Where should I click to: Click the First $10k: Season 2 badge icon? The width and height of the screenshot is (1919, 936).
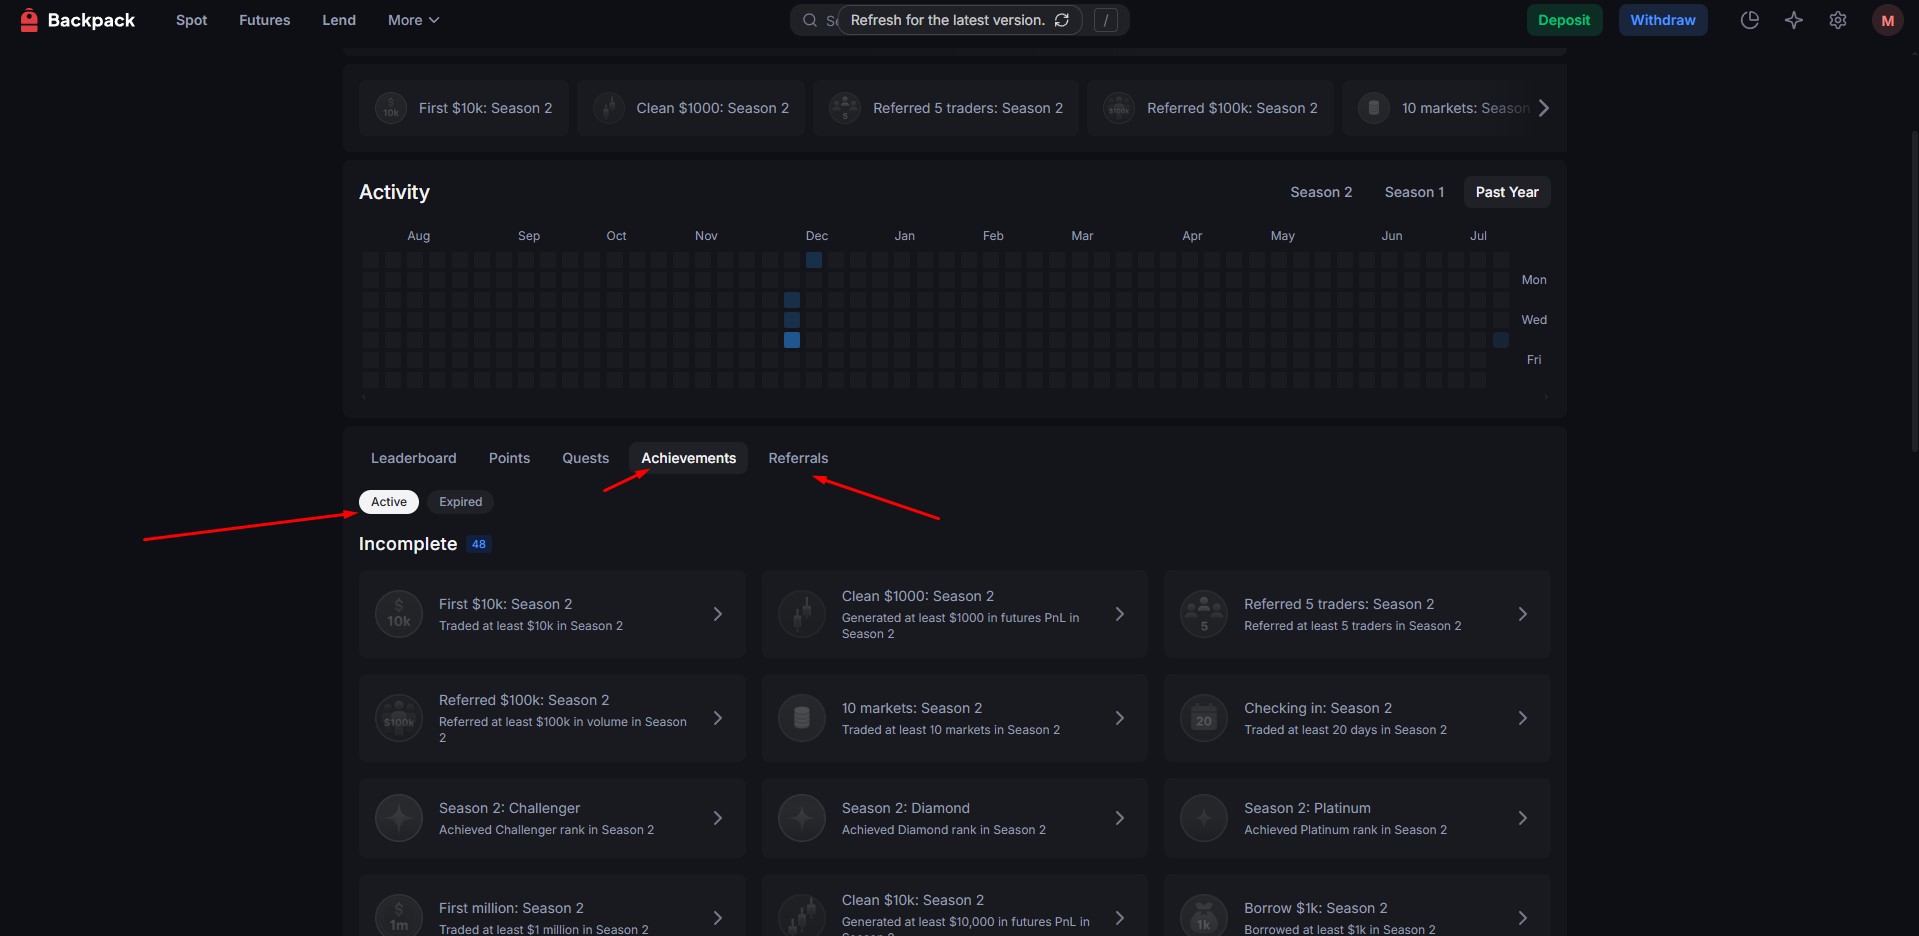[391, 108]
